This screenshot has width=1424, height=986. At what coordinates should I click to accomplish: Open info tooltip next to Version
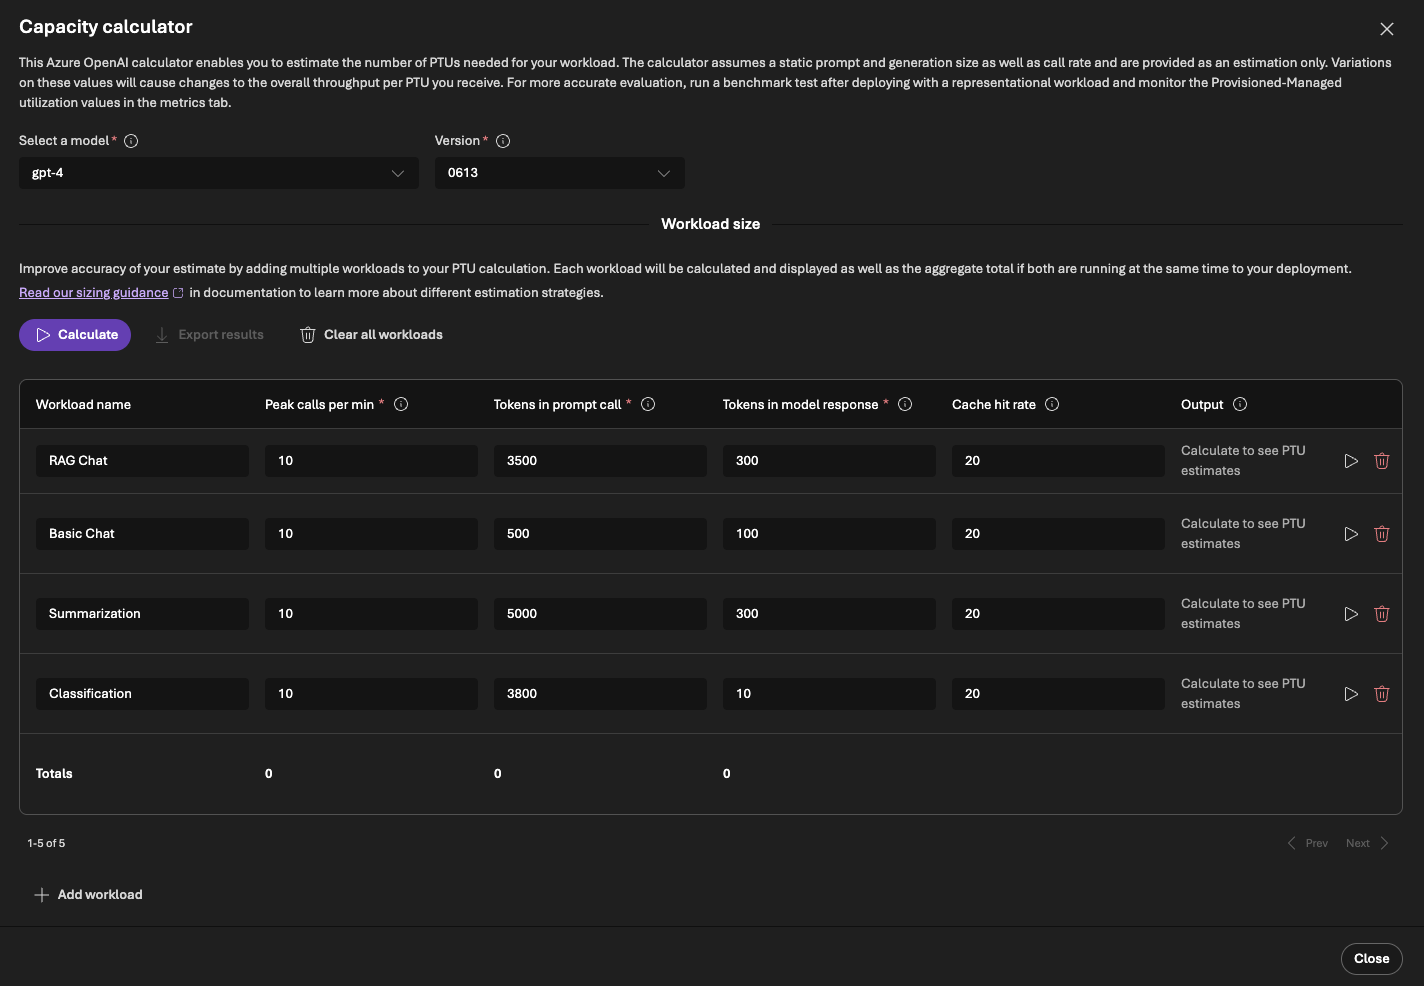[503, 141]
